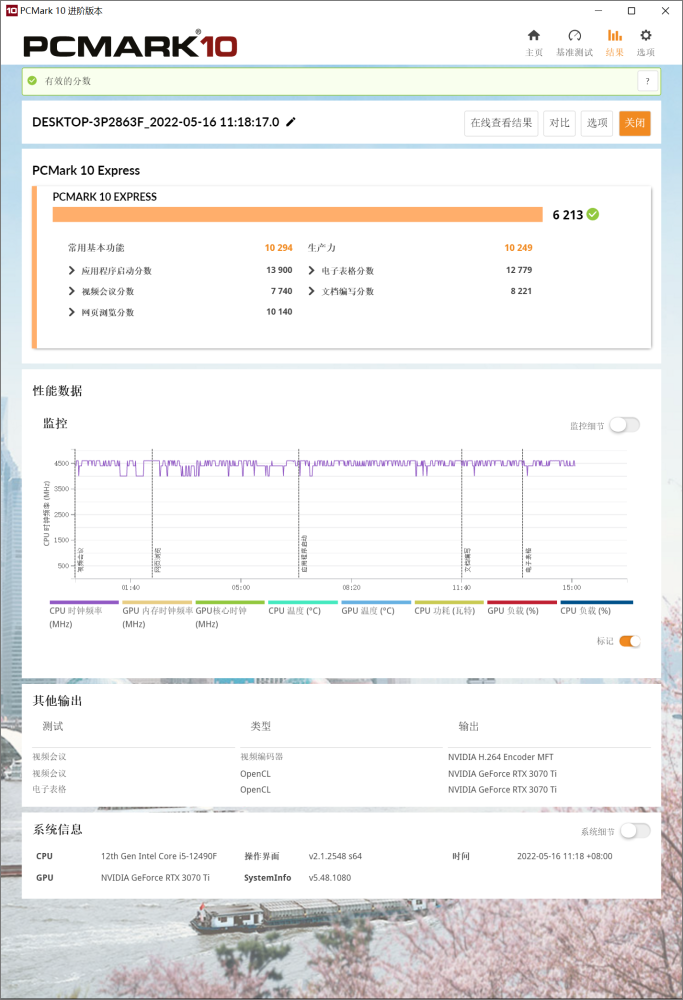
Task: Toggle the 系统细节 switch
Action: coord(635,830)
